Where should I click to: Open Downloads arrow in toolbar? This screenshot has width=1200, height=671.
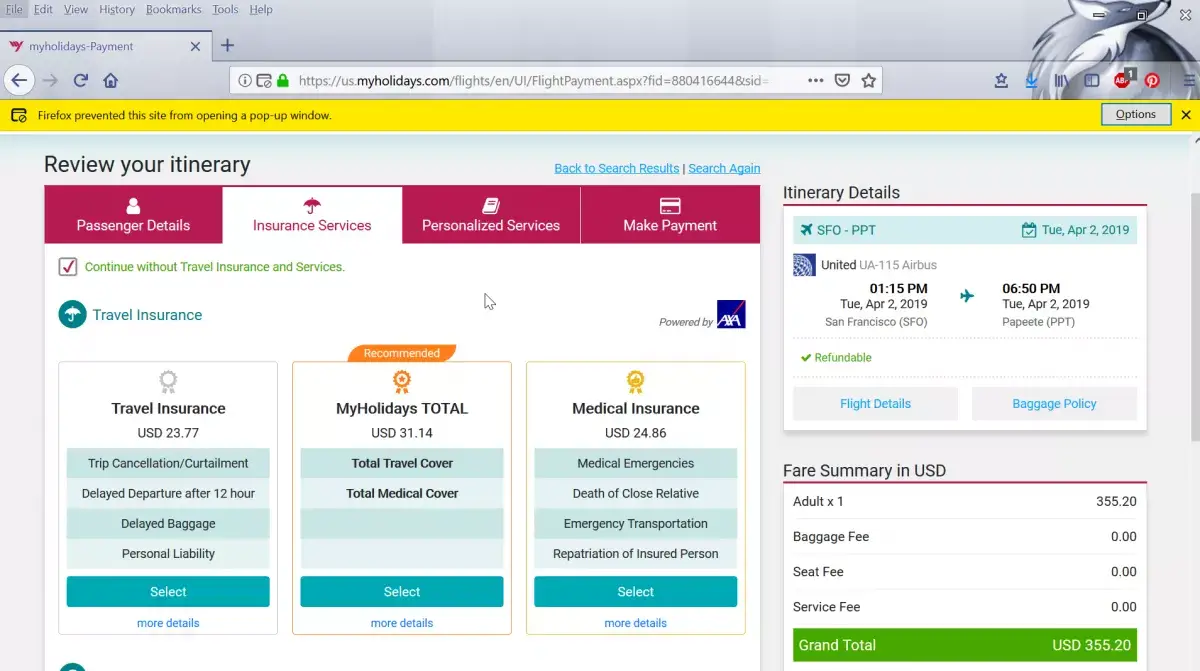[1031, 80]
